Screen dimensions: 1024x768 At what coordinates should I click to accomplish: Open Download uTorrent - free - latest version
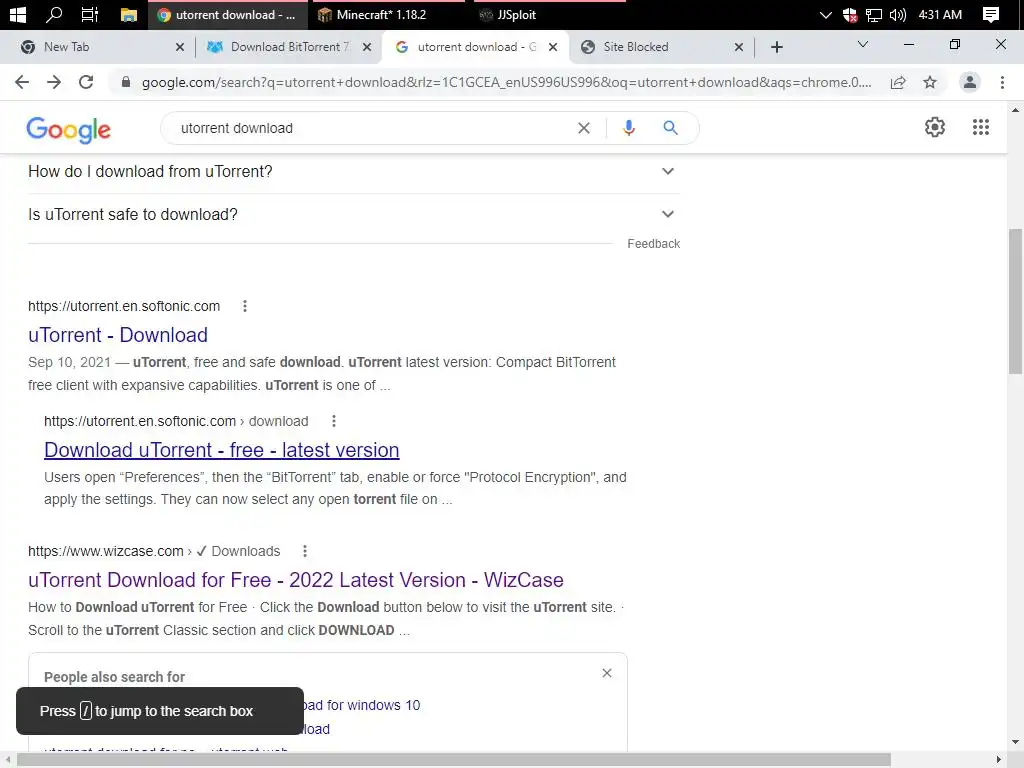click(221, 450)
